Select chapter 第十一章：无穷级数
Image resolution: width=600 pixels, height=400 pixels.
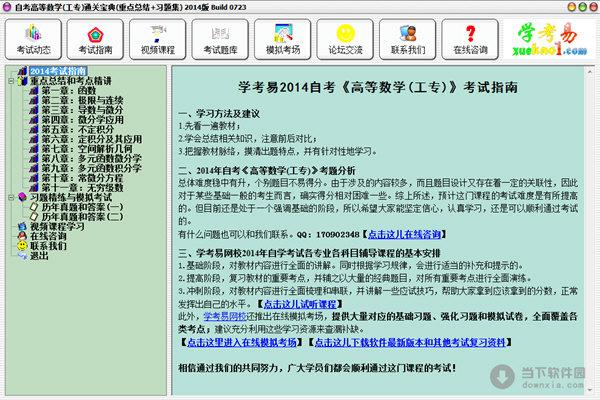click(x=82, y=188)
